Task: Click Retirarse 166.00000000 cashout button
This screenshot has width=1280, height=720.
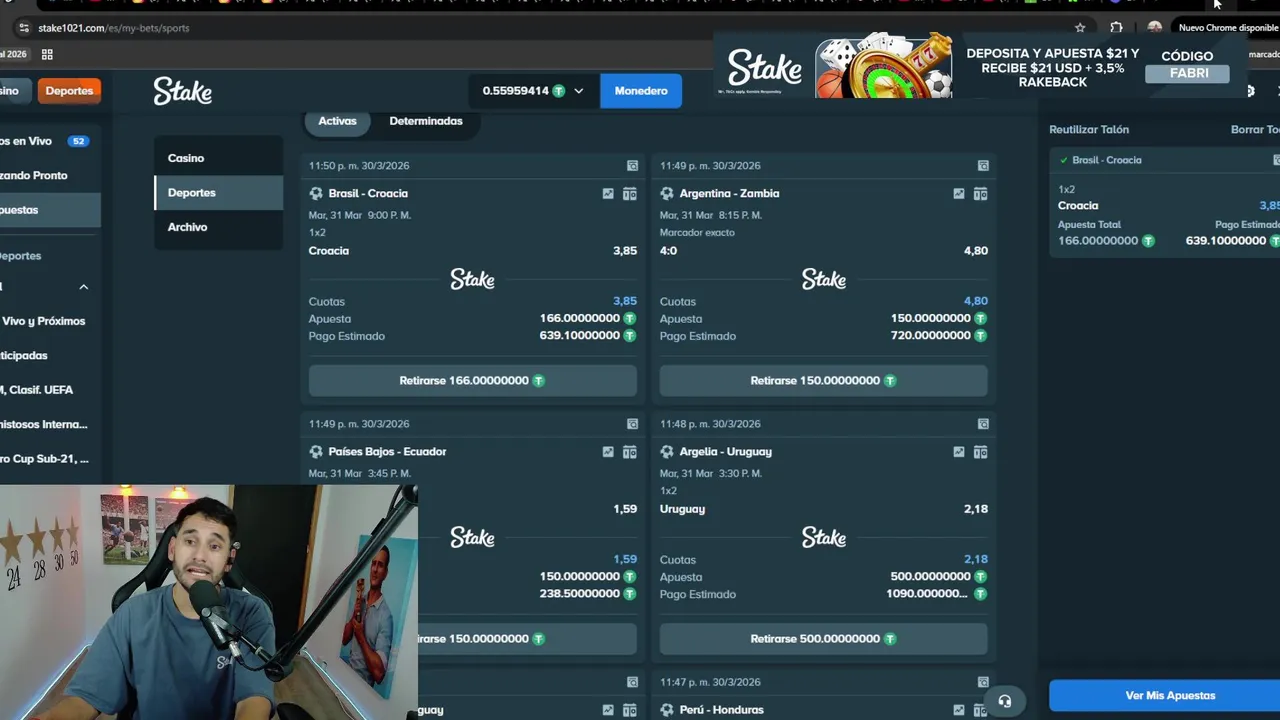Action: pyautogui.click(x=472, y=380)
